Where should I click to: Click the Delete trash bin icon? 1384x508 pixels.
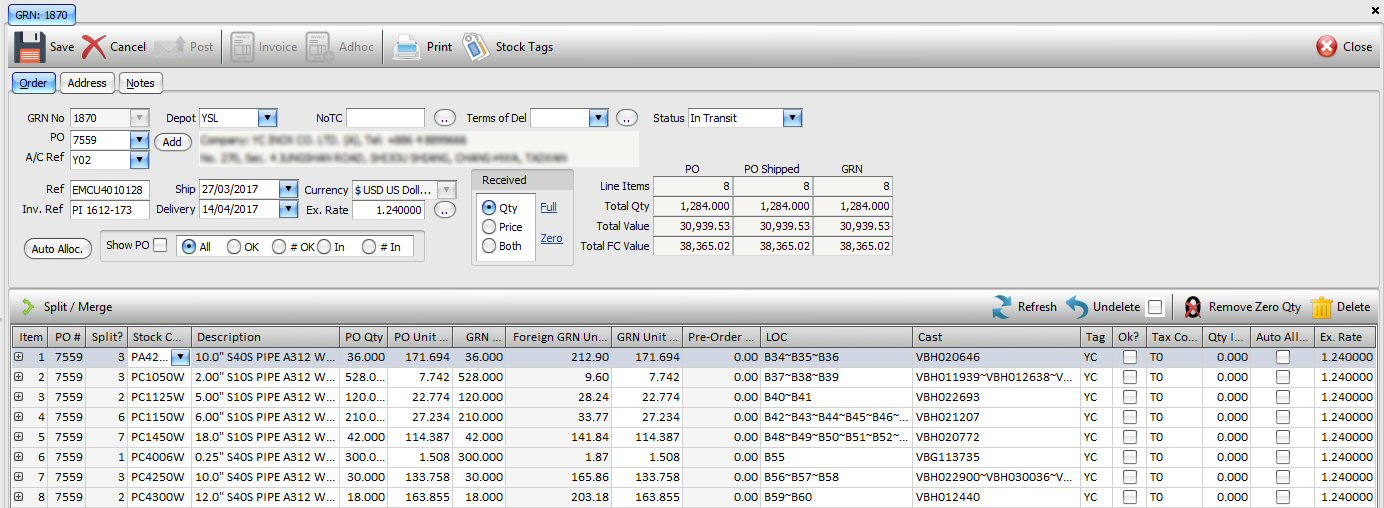[x=1322, y=307]
